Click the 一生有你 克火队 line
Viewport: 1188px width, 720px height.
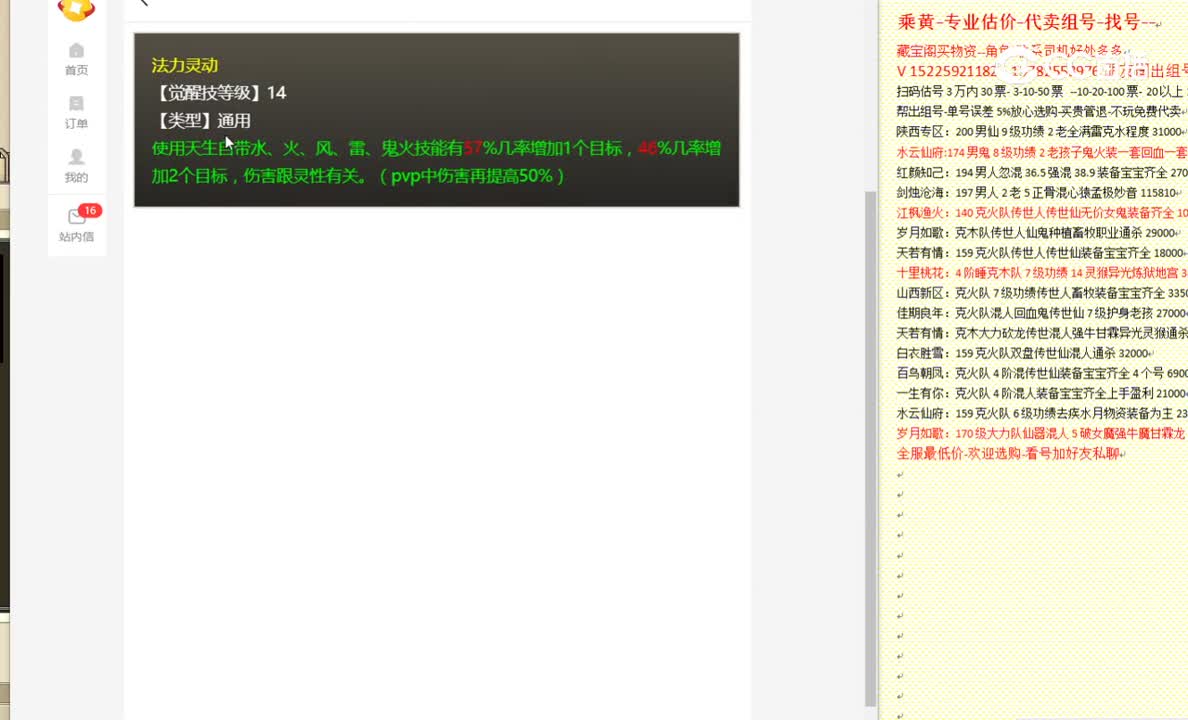(x=1042, y=393)
